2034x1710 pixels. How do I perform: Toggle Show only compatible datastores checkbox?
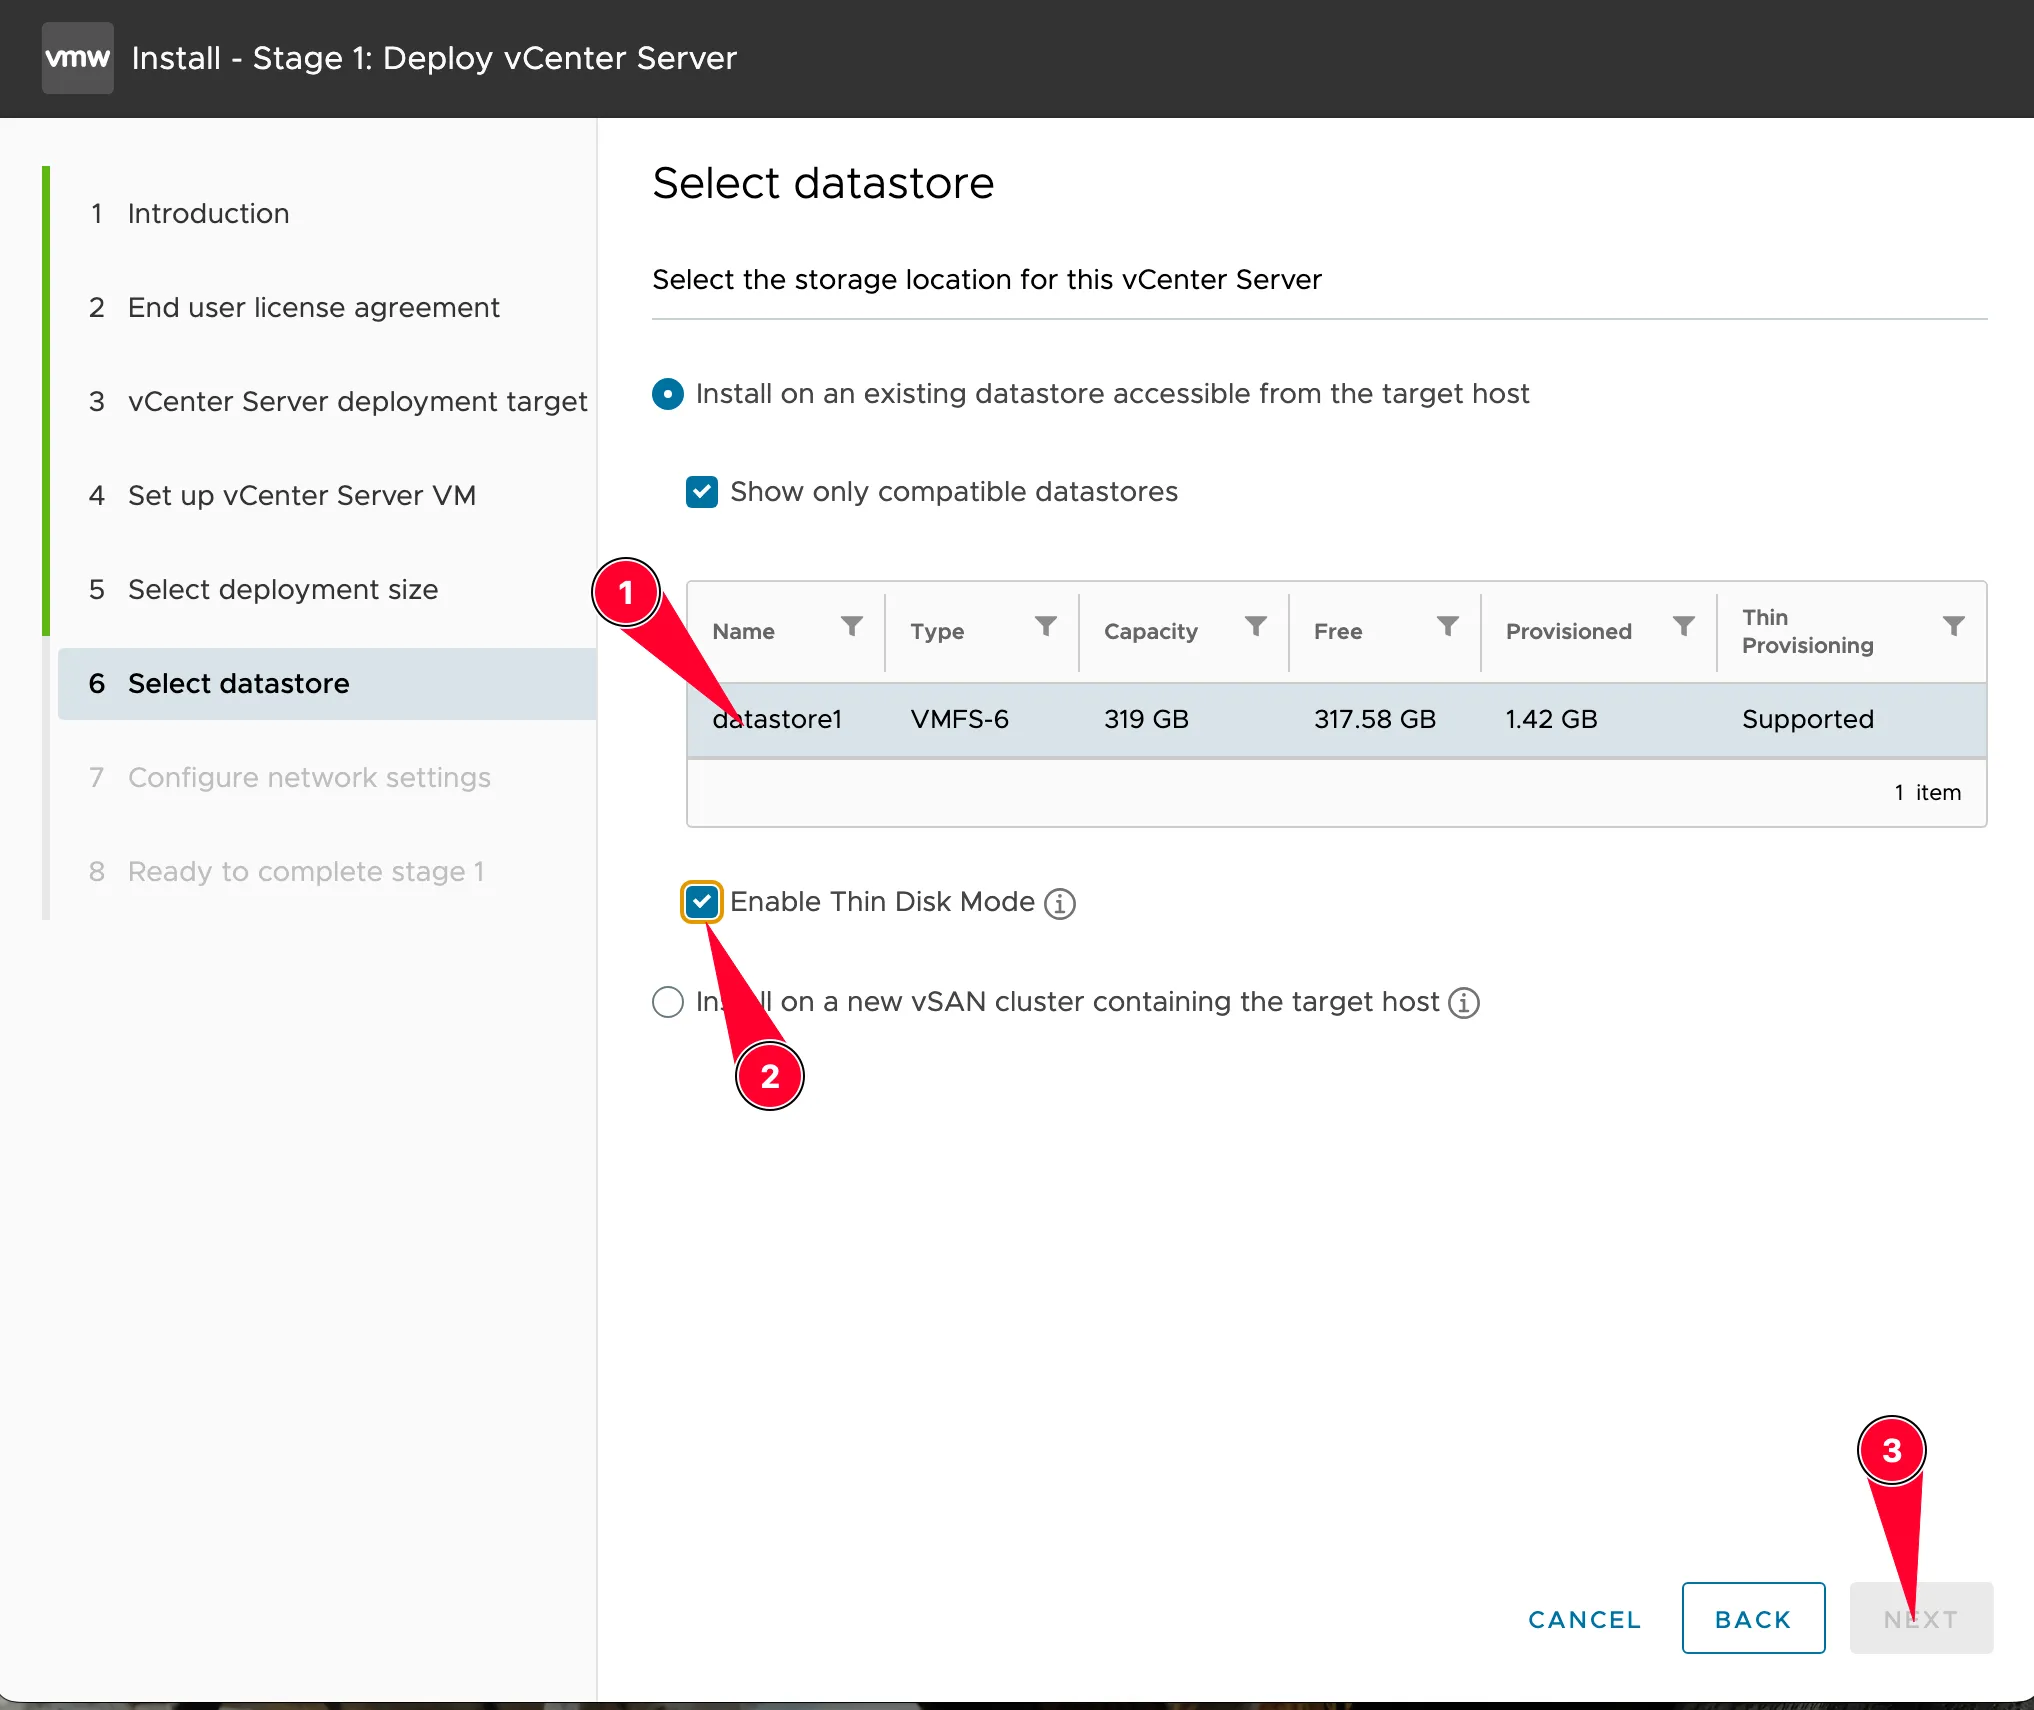coord(702,492)
